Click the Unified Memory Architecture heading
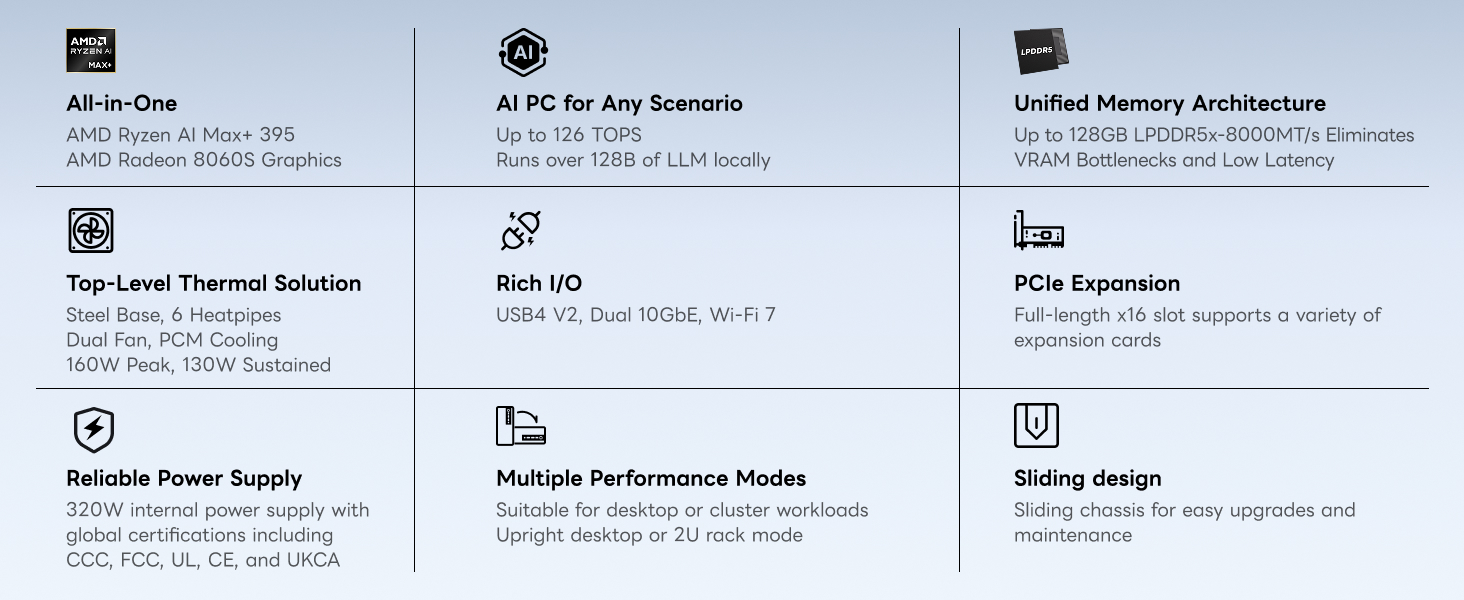The image size is (1464, 600). click(1170, 103)
